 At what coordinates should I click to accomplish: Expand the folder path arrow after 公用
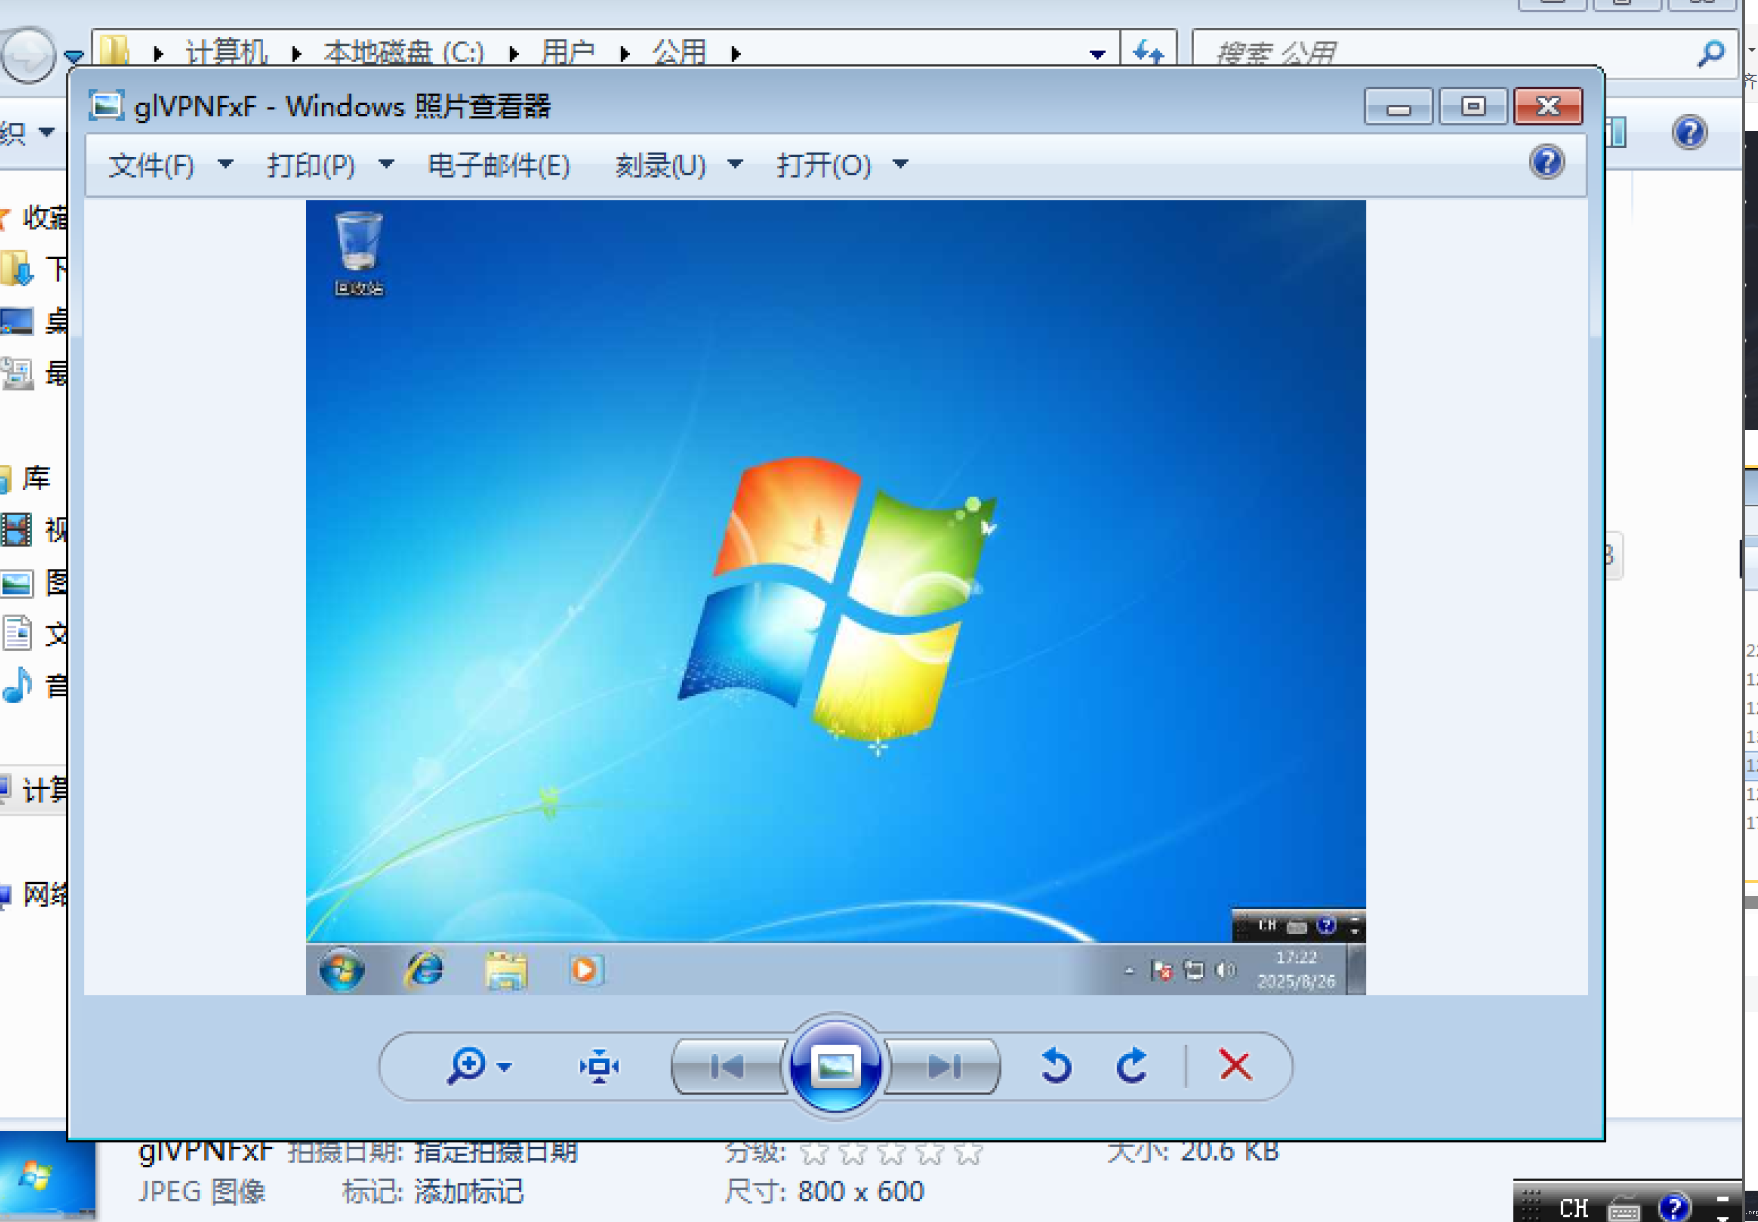[736, 53]
